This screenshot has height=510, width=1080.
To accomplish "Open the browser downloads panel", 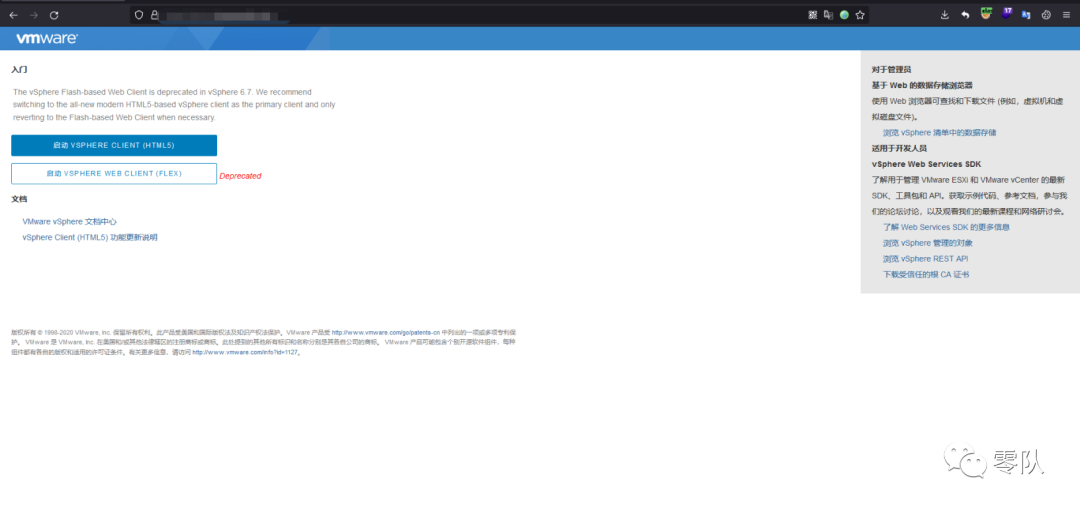I will click(944, 14).
